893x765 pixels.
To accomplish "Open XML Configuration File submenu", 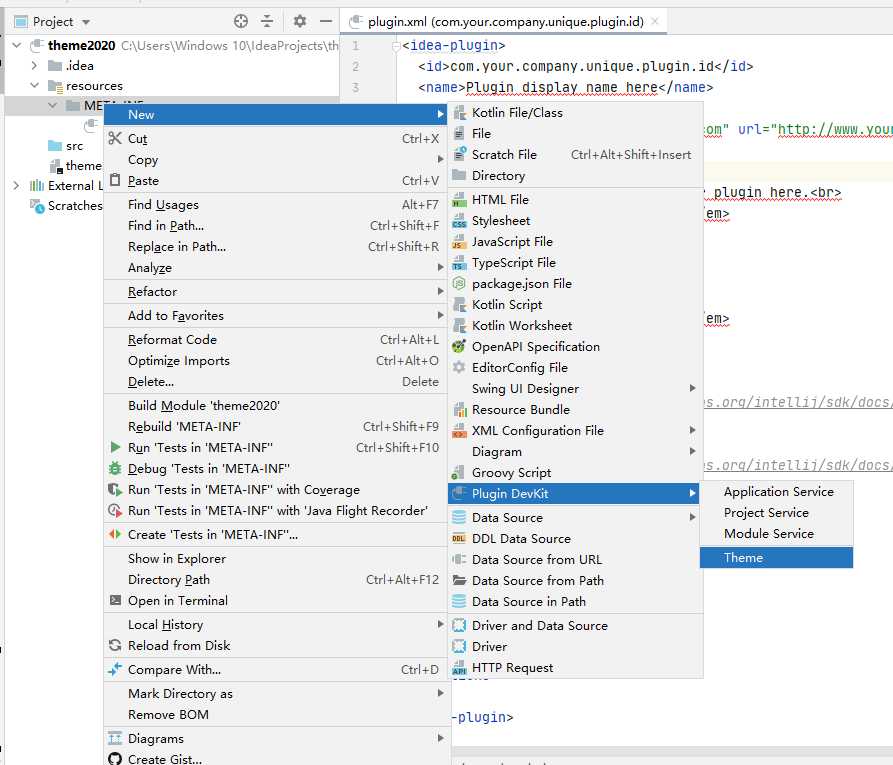I will click(575, 431).
